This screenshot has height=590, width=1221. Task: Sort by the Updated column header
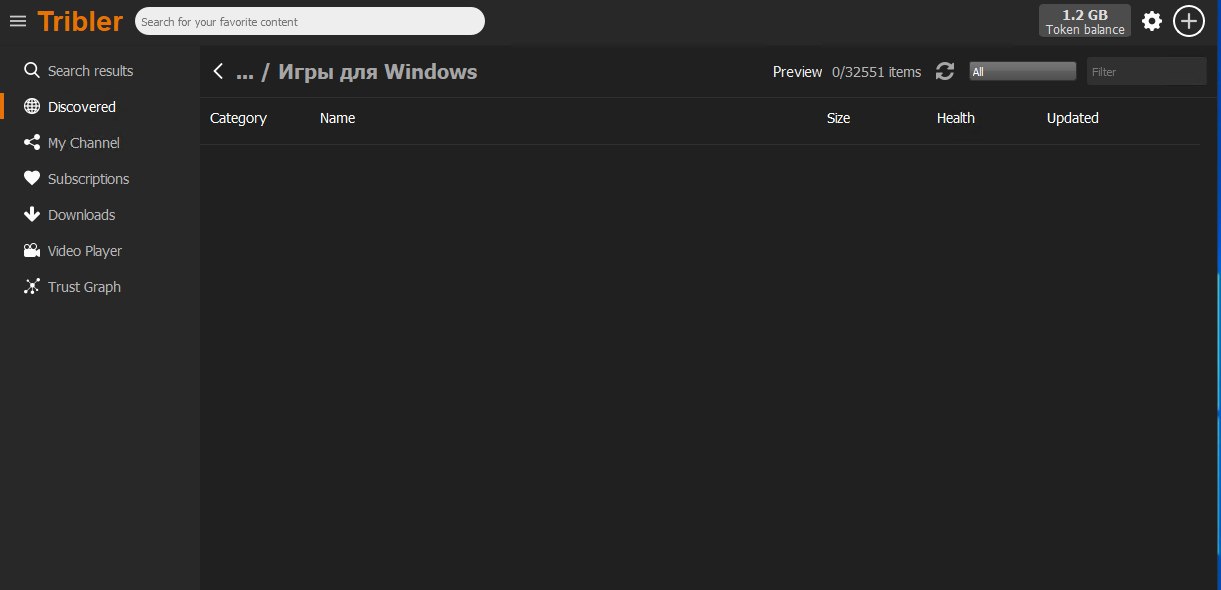(x=1072, y=118)
